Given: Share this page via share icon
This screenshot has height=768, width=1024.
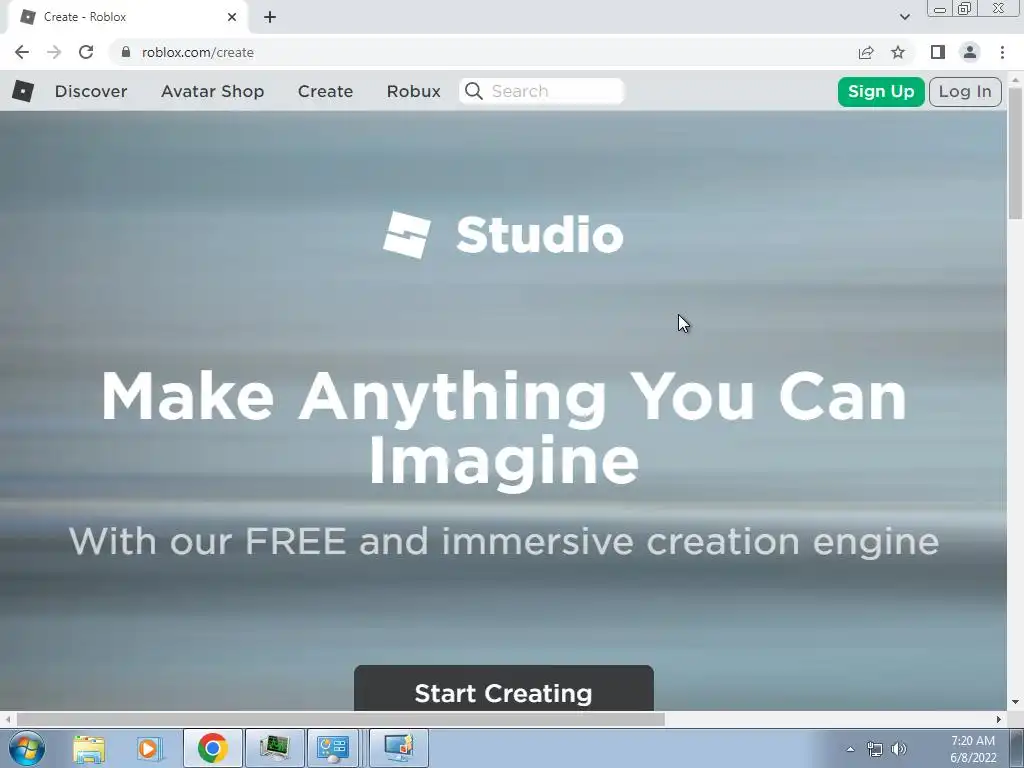Looking at the screenshot, I should pyautogui.click(x=866, y=52).
